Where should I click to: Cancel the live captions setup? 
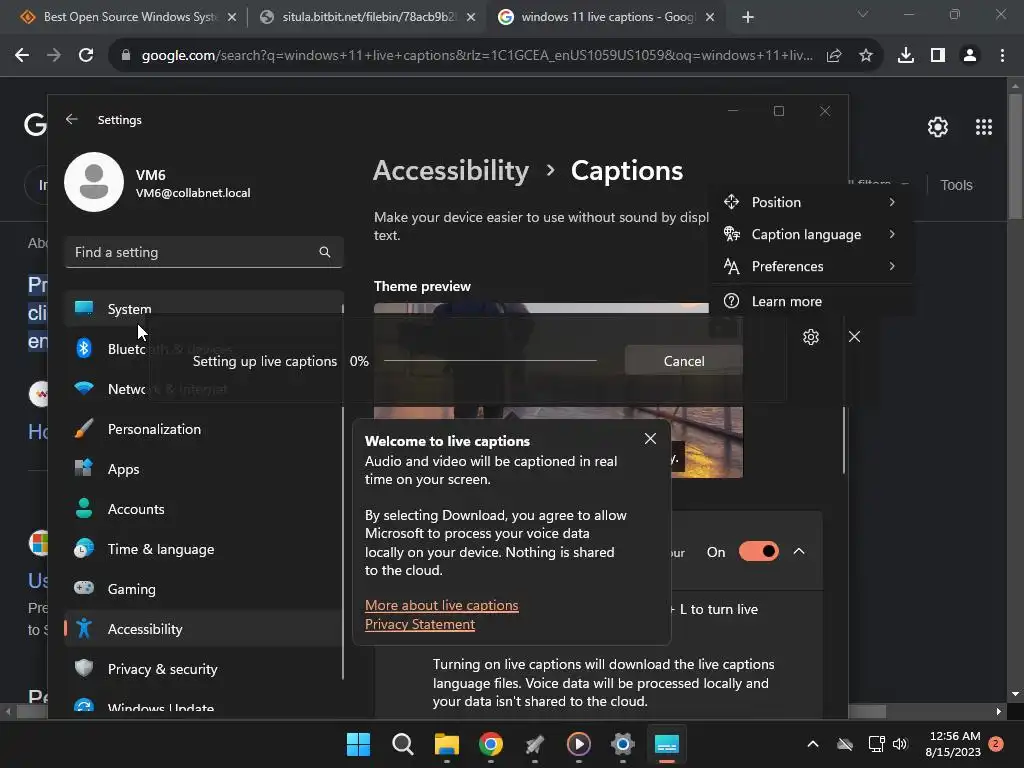[x=683, y=361]
